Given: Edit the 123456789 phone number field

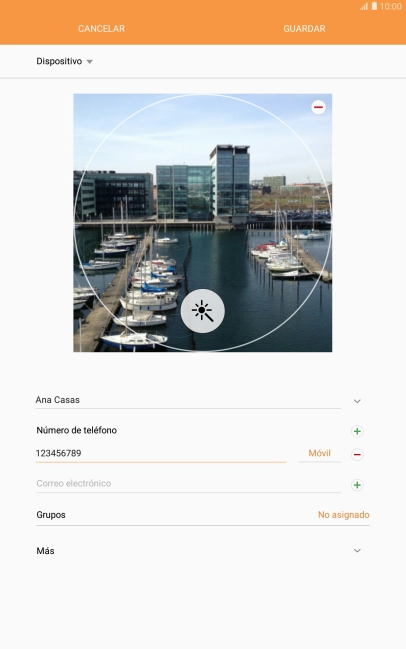Looking at the screenshot, I should [x=161, y=453].
